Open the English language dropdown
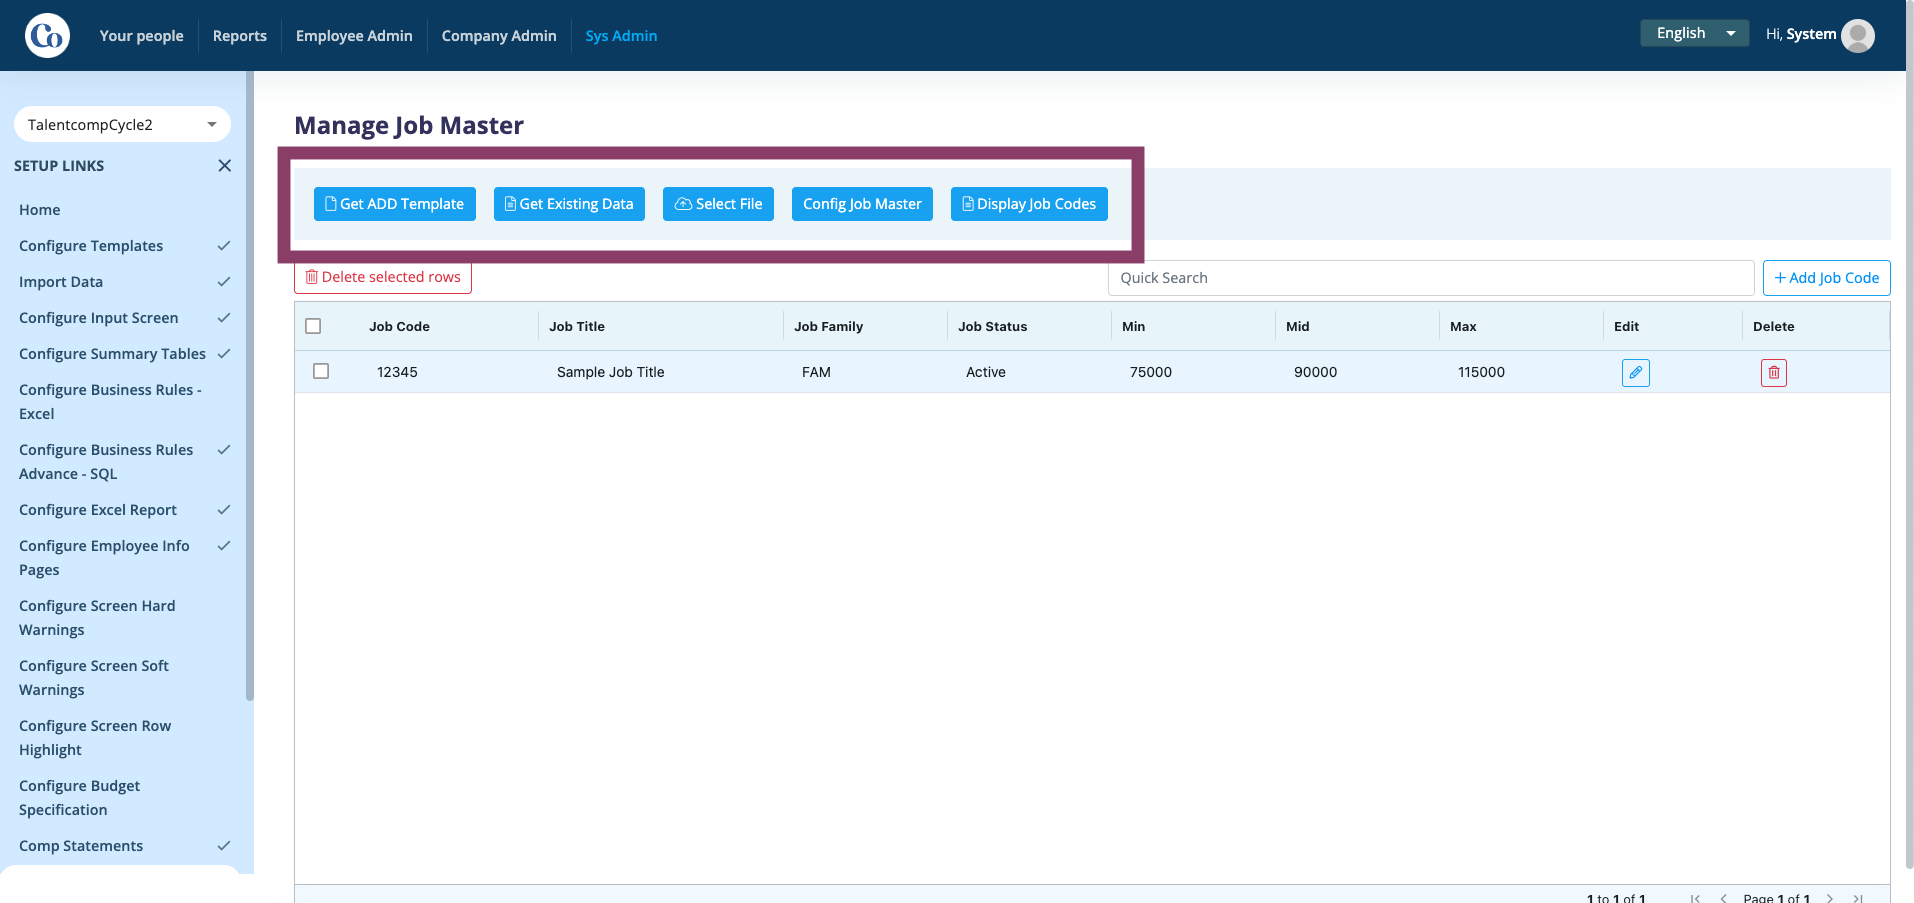The image size is (1914, 903). click(1694, 33)
